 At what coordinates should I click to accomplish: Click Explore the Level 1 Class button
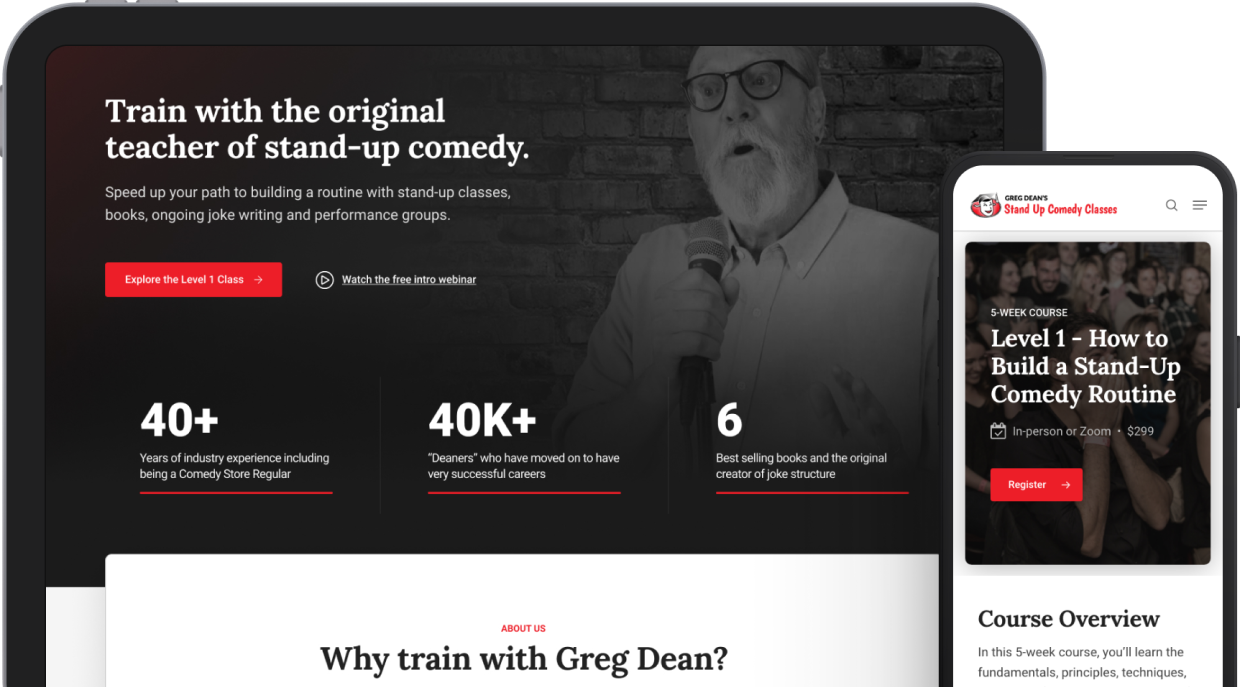tap(193, 280)
